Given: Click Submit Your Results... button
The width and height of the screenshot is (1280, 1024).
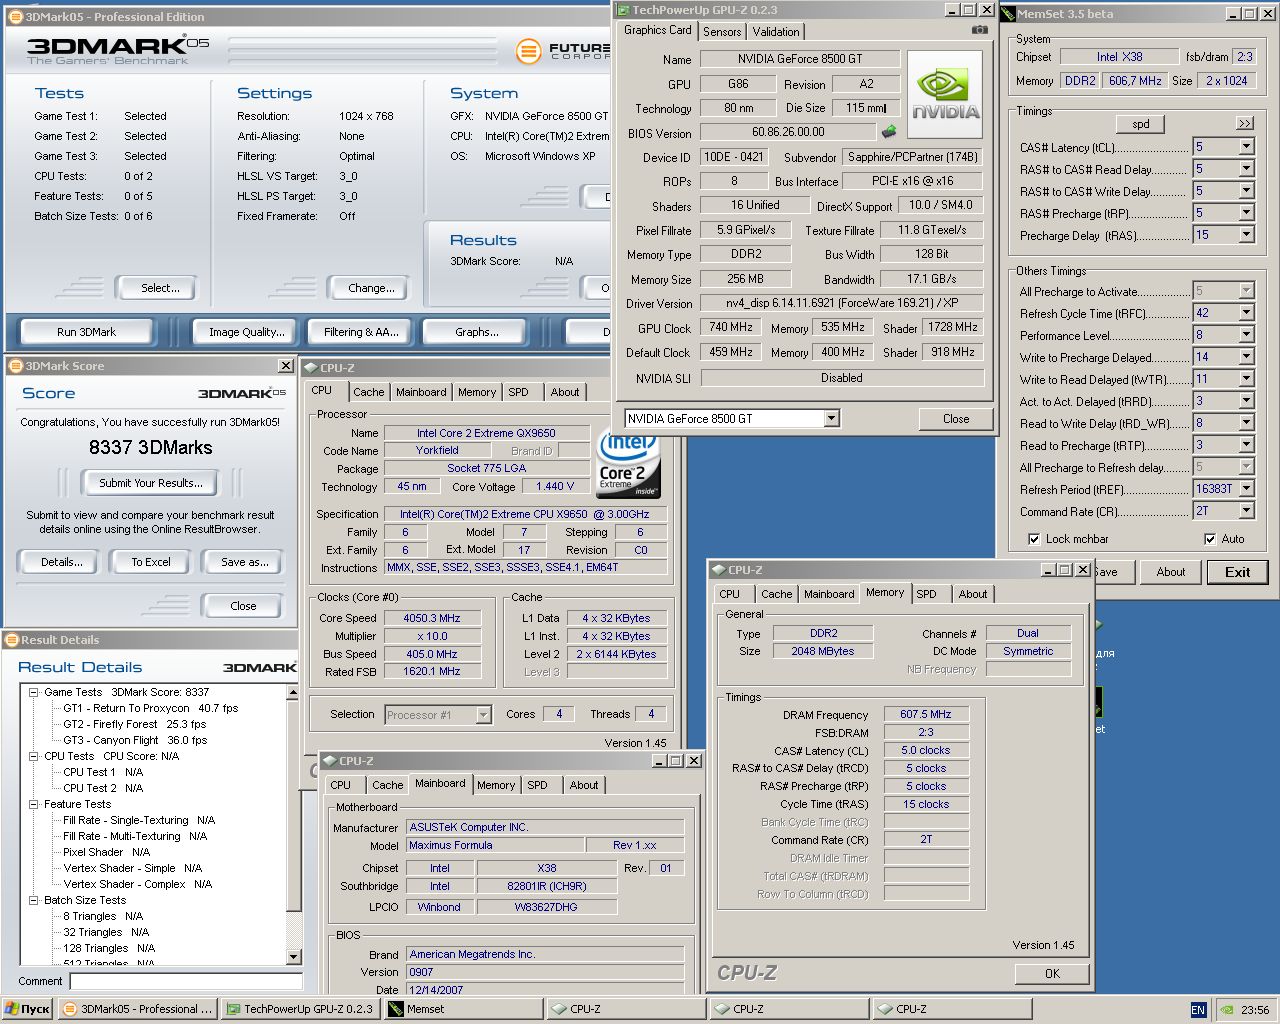Looking at the screenshot, I should 151,483.
